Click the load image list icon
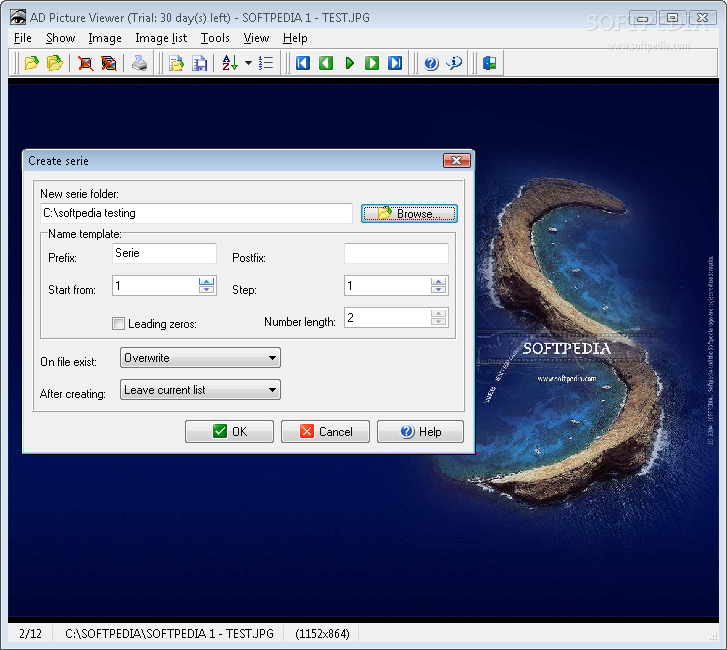727x650 pixels. pos(177,63)
